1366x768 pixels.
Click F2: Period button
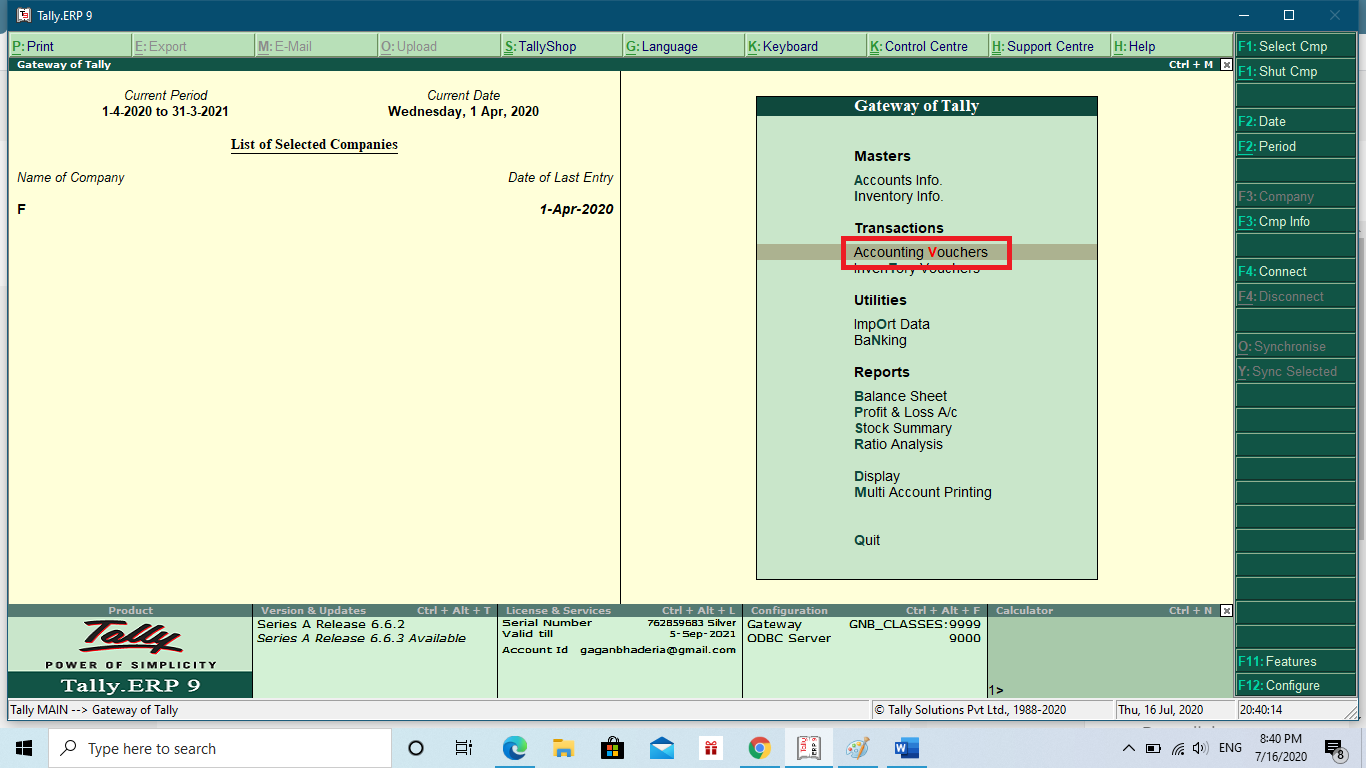(1296, 146)
